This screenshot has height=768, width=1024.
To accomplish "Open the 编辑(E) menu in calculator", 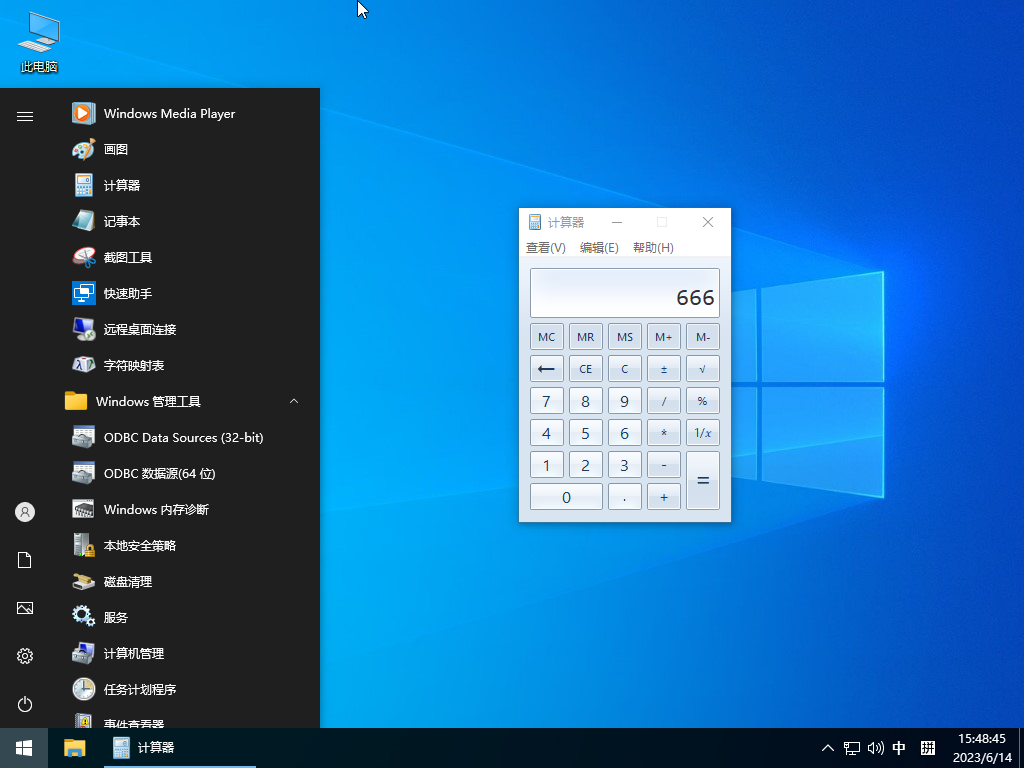I will click(599, 248).
